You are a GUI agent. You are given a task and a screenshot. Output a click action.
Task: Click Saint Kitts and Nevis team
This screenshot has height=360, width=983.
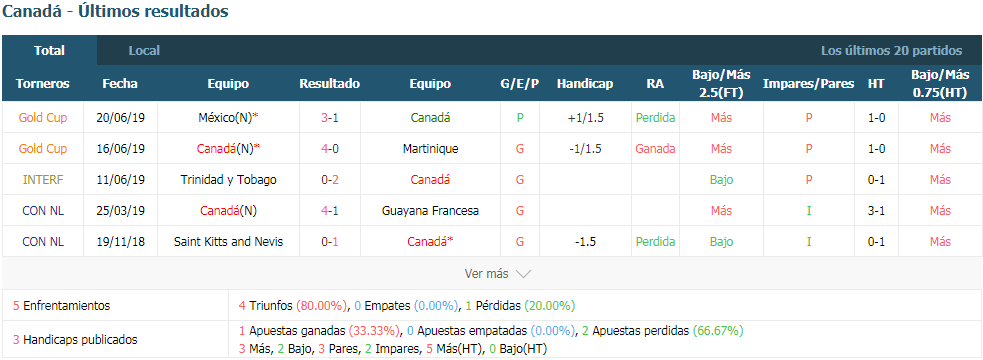228,241
